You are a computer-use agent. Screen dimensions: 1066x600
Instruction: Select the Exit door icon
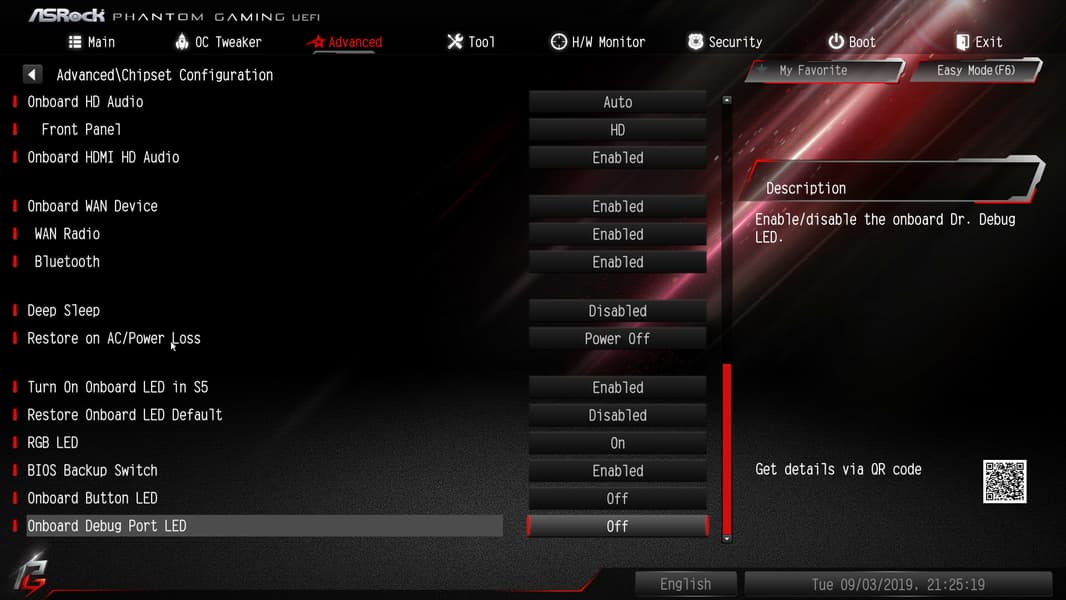pos(963,42)
